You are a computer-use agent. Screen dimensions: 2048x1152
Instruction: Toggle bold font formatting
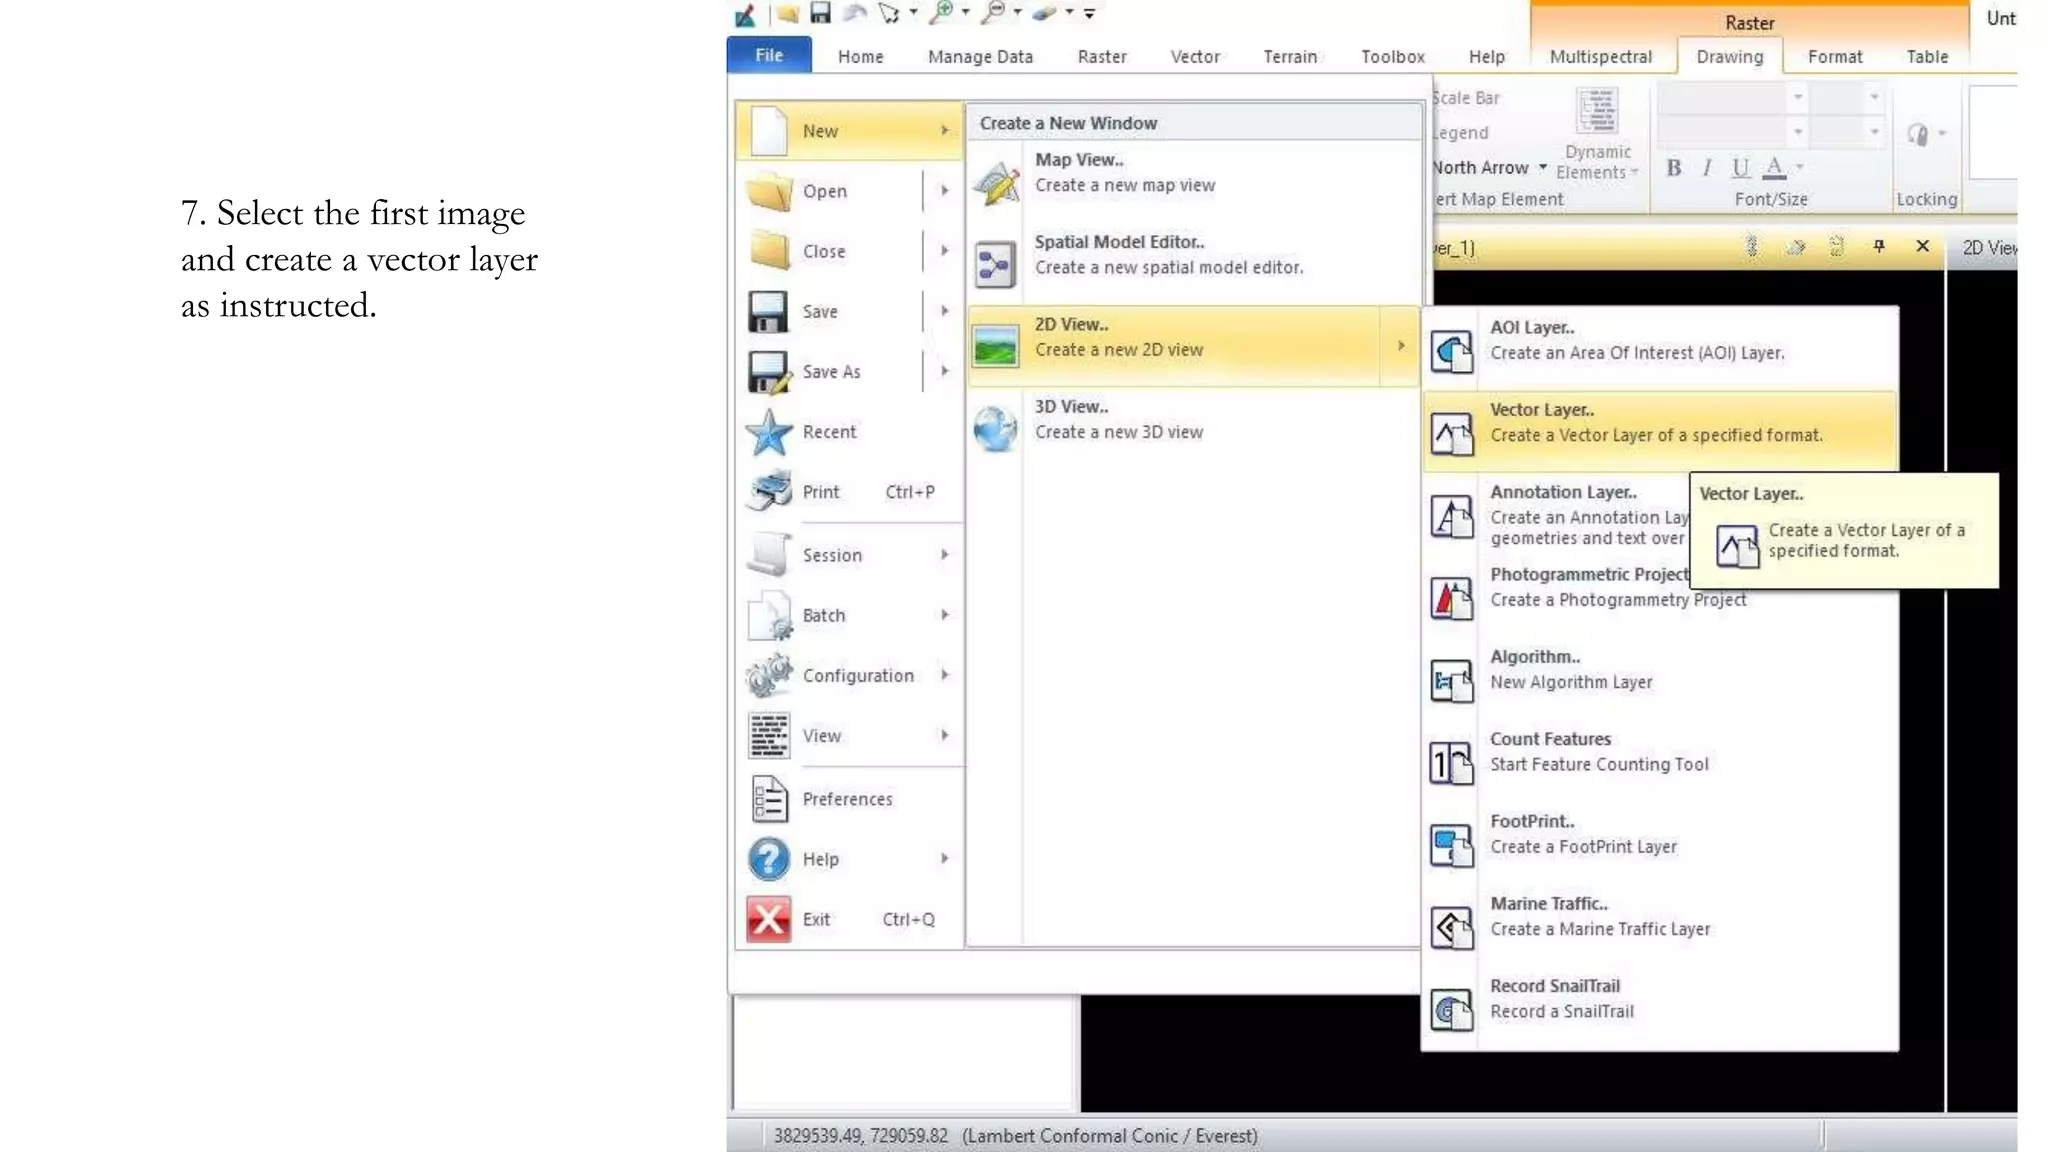point(1673,168)
